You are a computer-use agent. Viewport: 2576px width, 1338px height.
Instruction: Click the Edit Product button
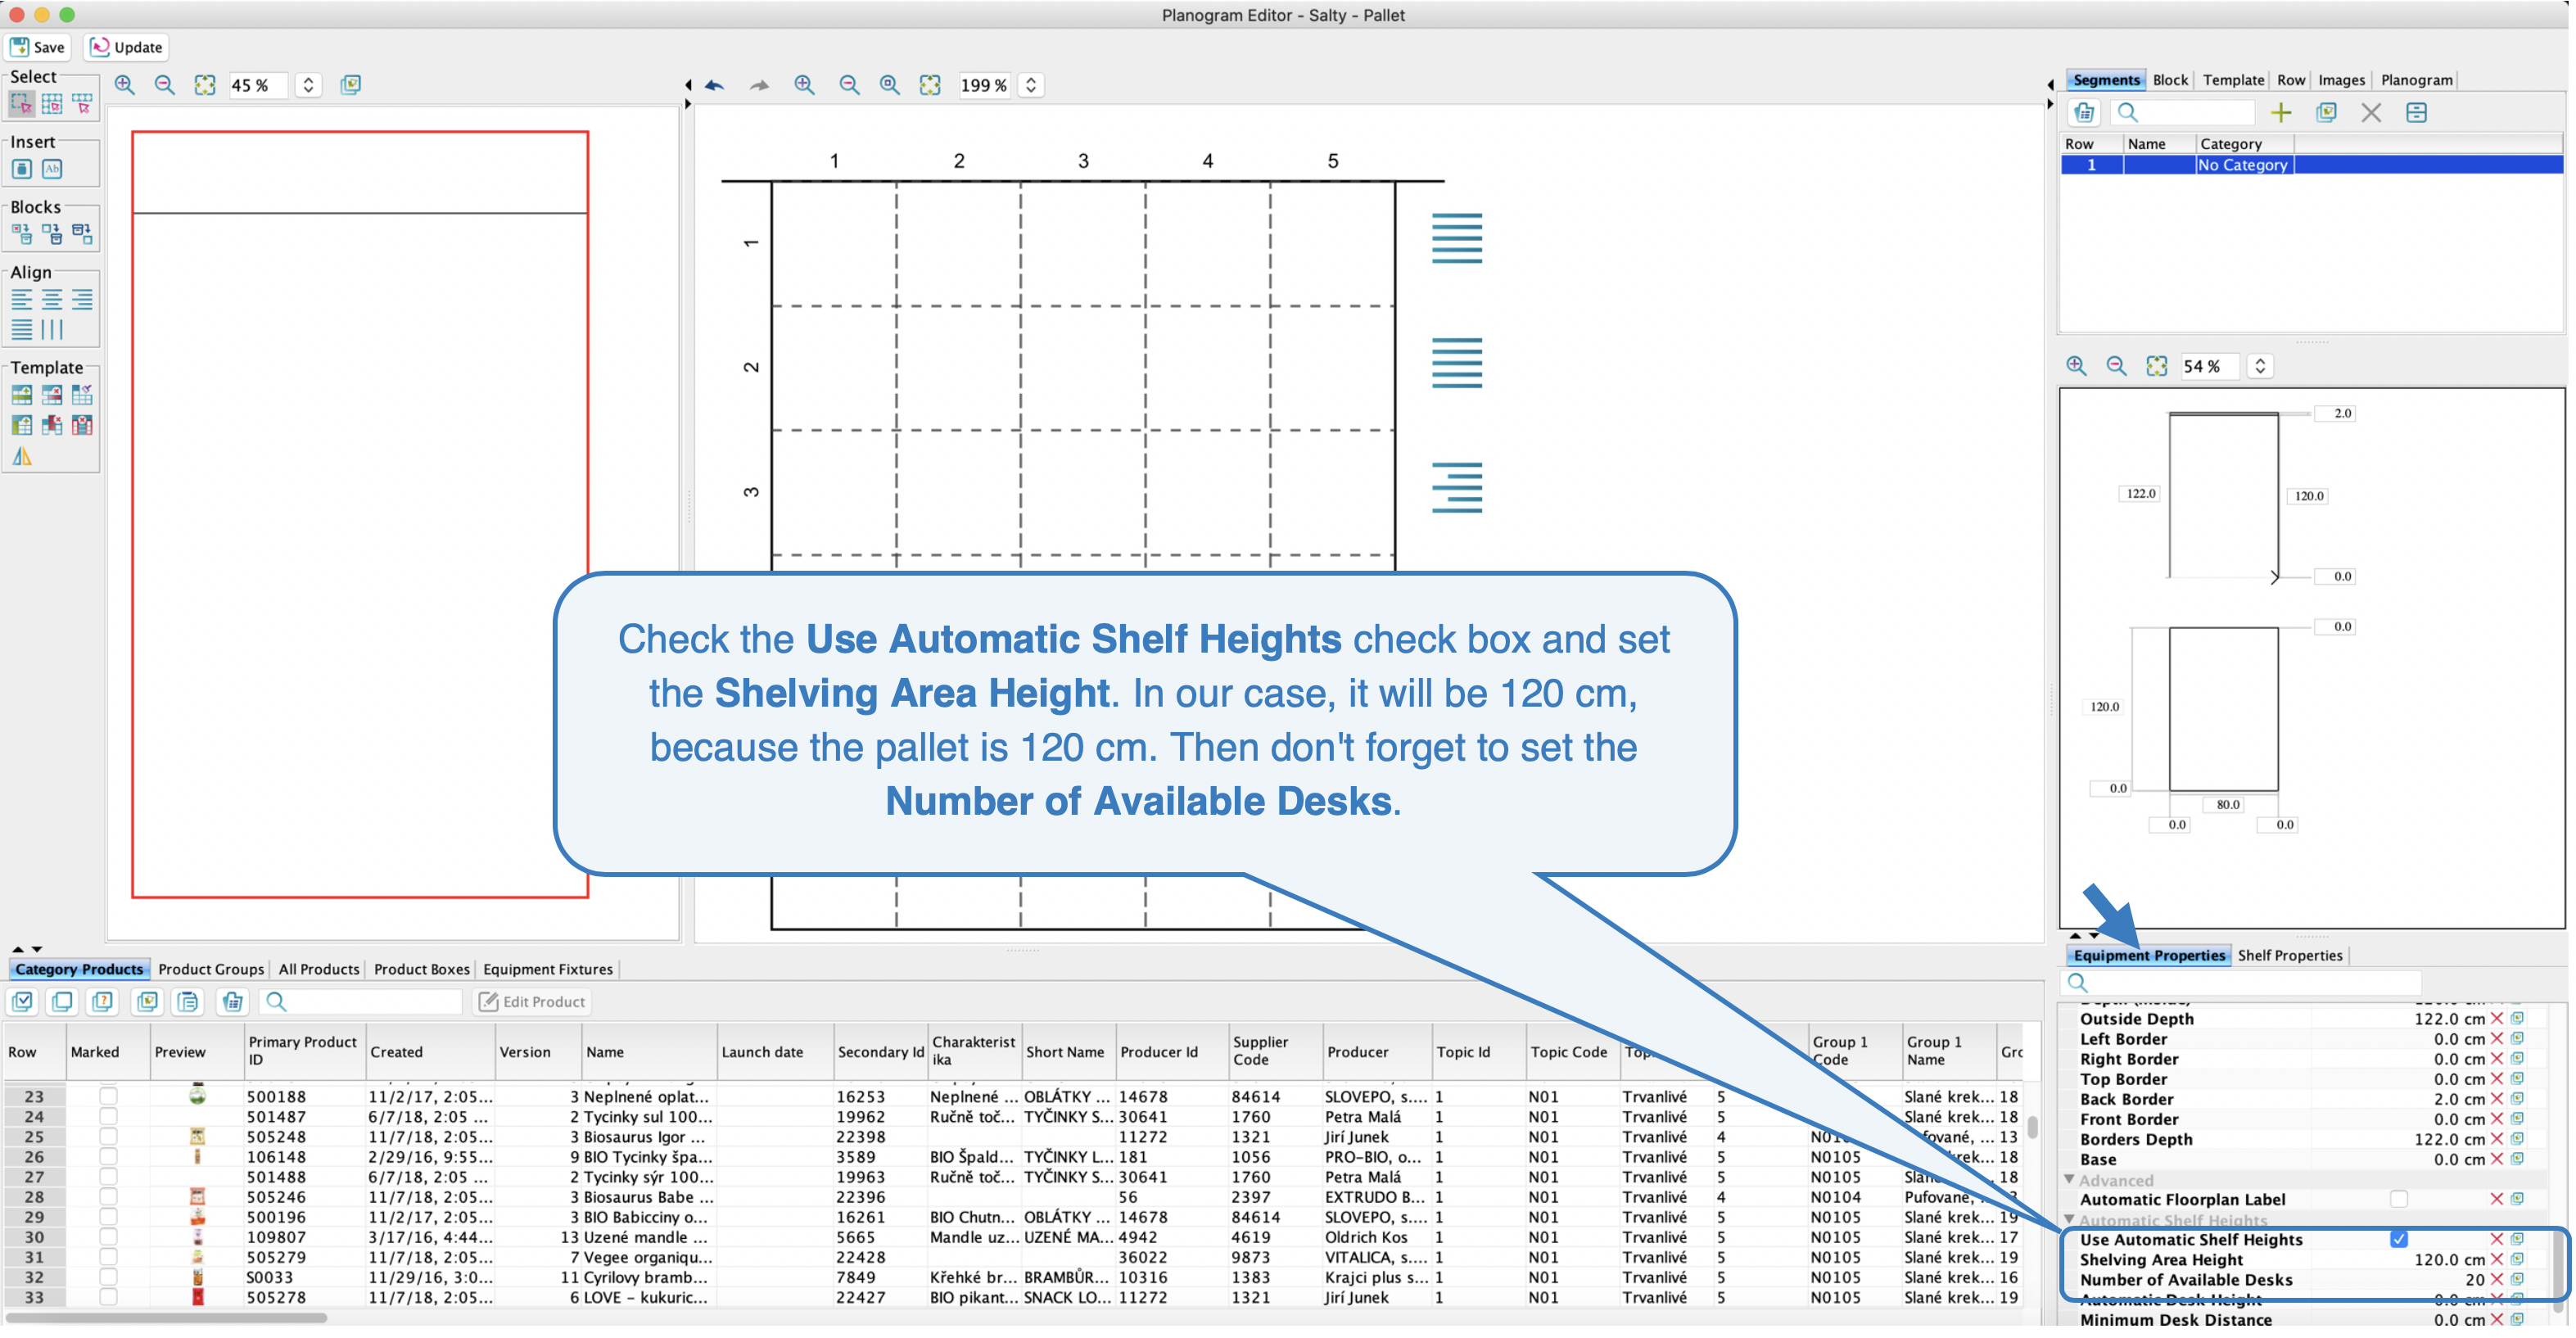532,1001
